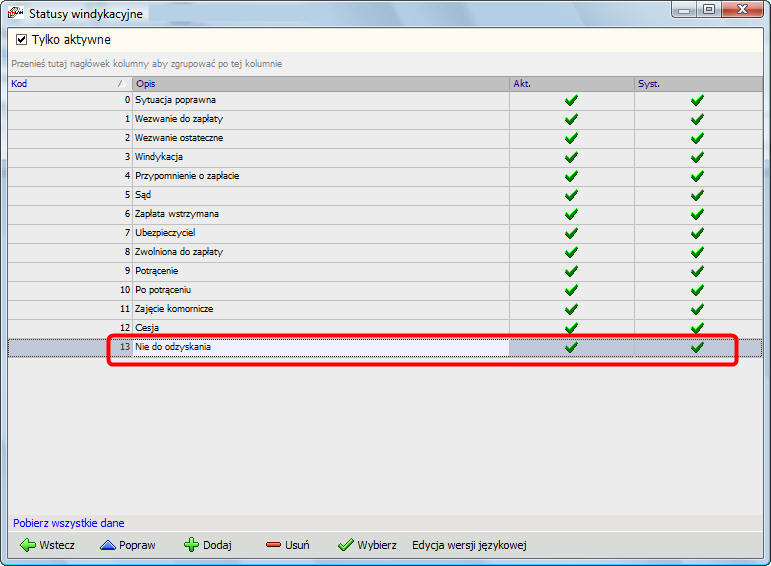
Task: Click Syst. checkmark for Wezwanie do zapłaty
Action: coord(697,119)
